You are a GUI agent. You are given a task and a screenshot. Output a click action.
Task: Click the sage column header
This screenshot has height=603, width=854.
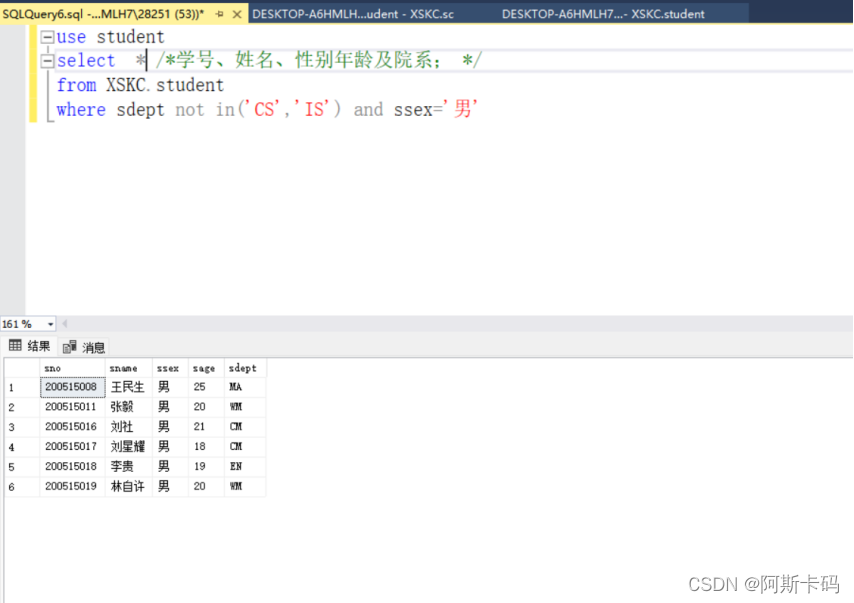(x=206, y=368)
